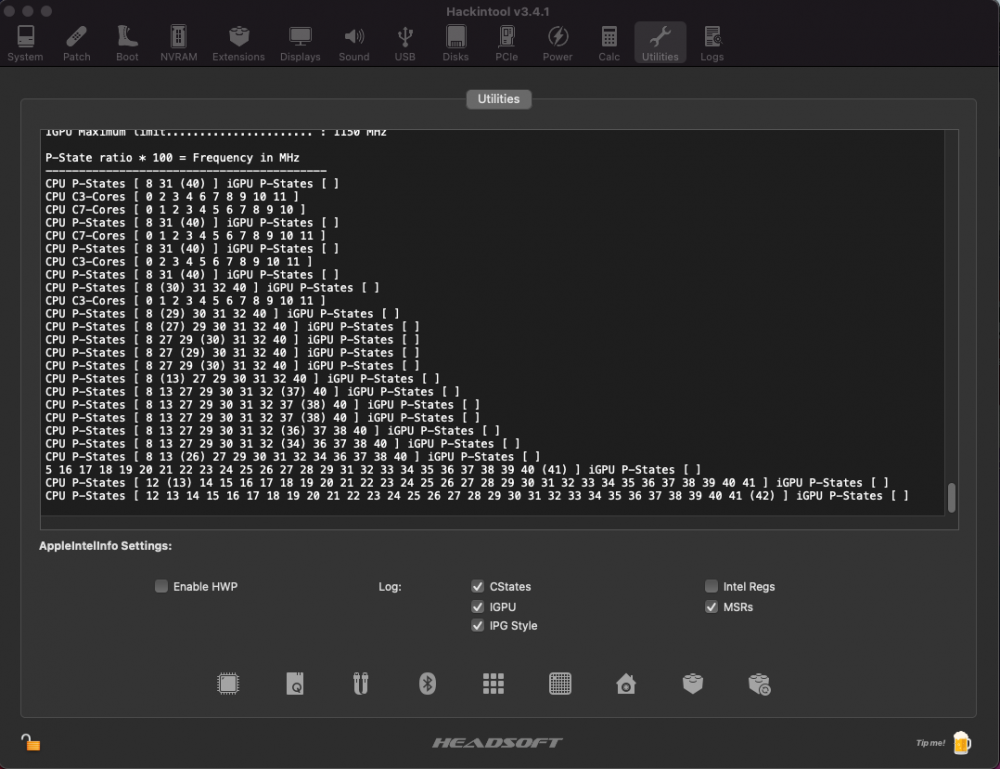Enable the HWP checkbox
The height and width of the screenshot is (769, 1000).
tap(161, 586)
